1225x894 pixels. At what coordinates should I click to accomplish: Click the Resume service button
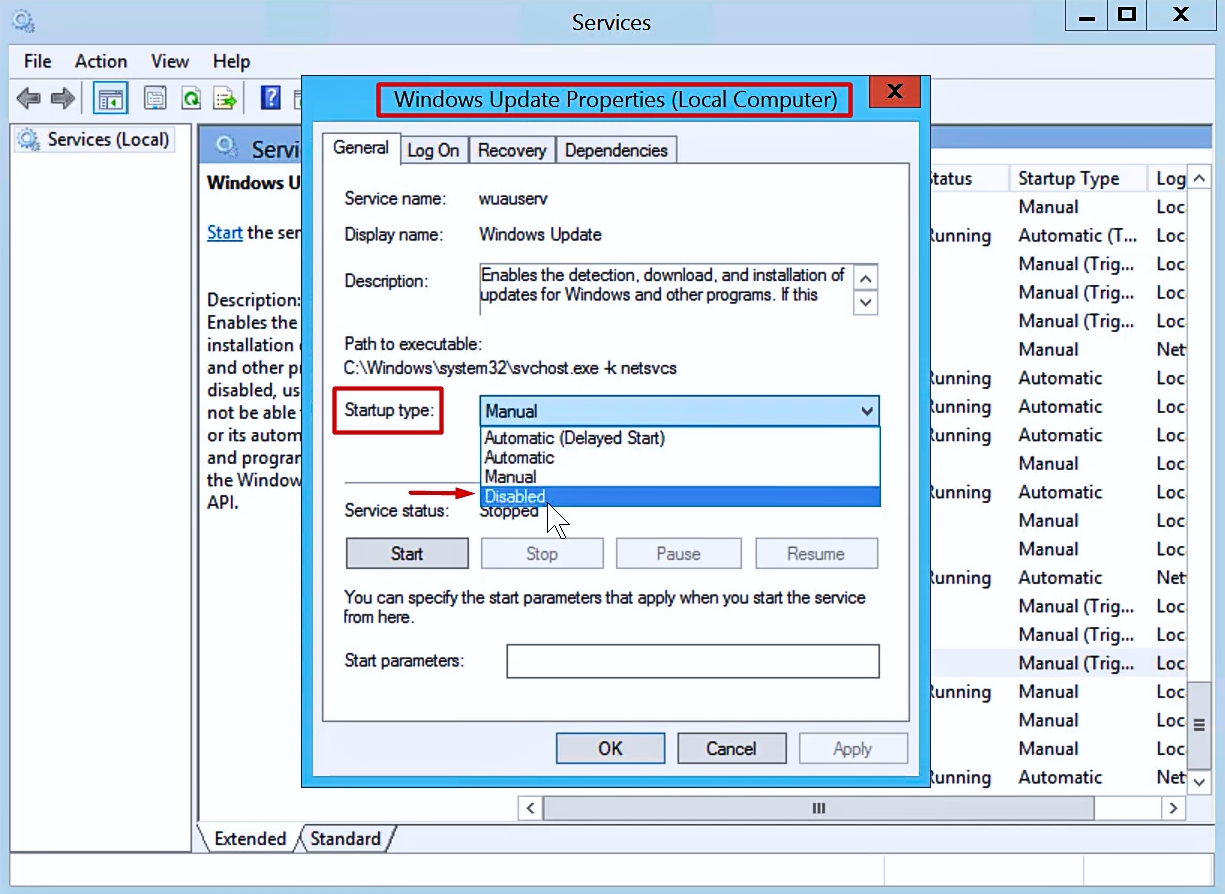[817, 554]
